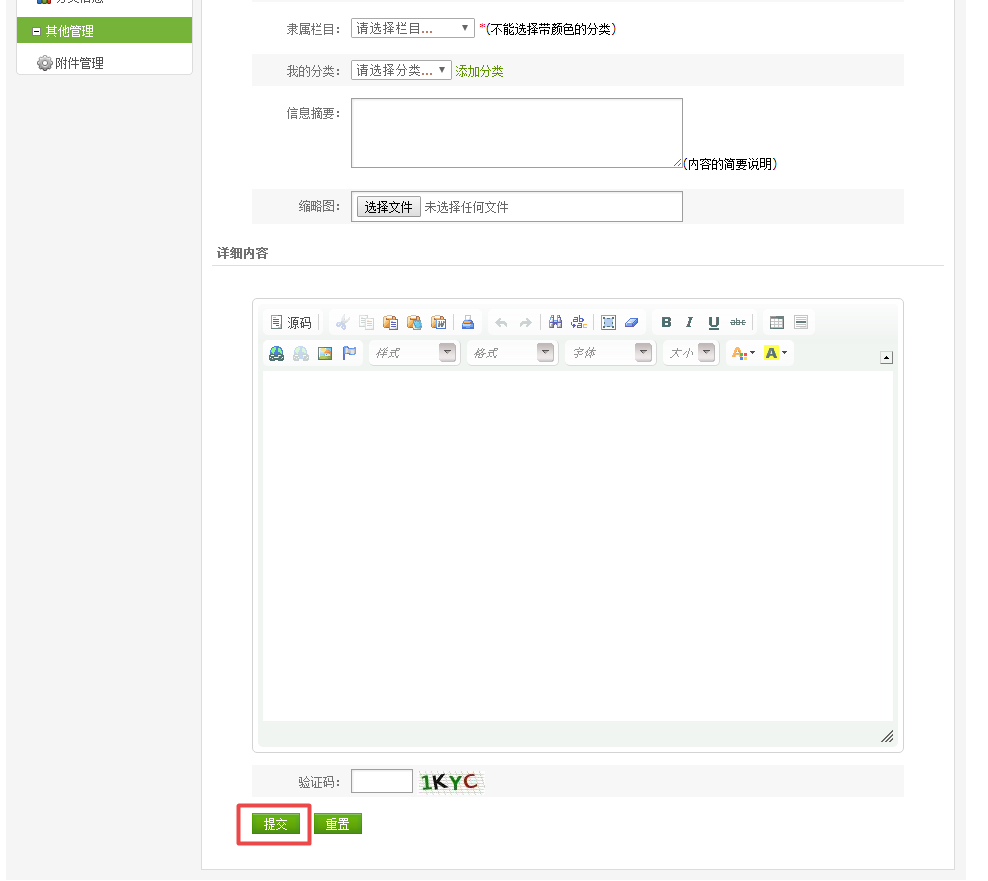Image resolution: width=988 pixels, height=881 pixels.
Task: Click the Select All icon
Action: pyautogui.click(x=607, y=322)
